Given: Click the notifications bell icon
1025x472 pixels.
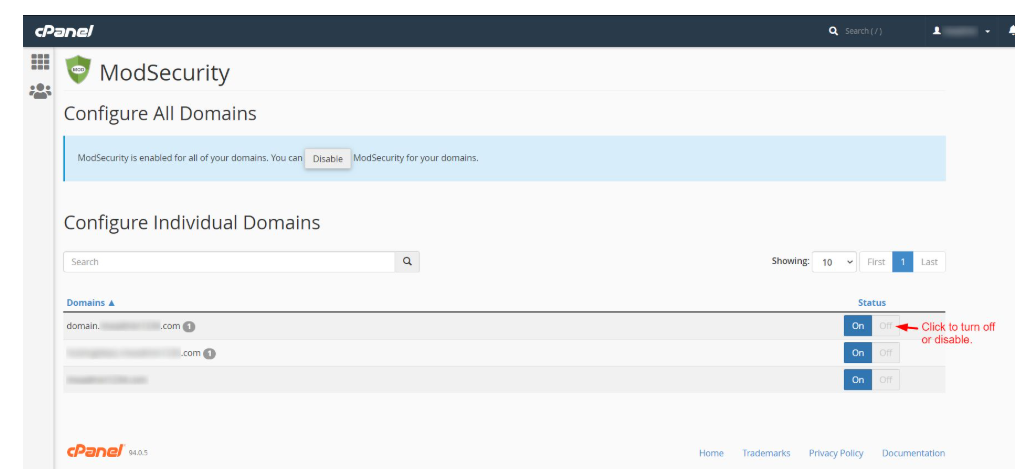Looking at the screenshot, I should coord(1015,31).
